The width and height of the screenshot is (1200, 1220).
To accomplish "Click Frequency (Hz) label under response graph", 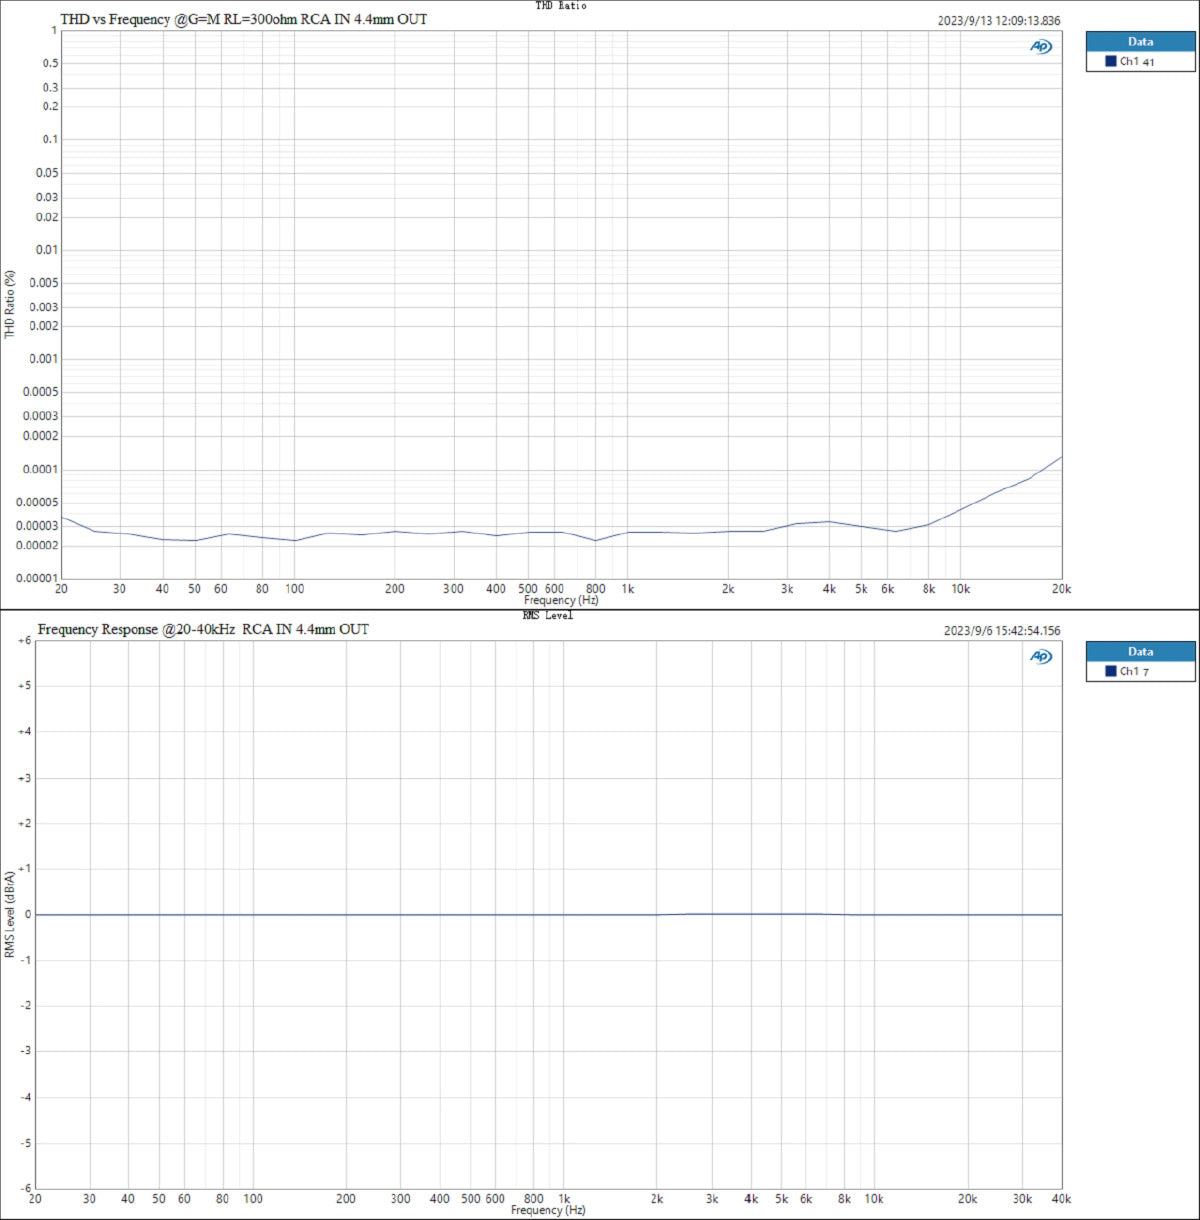I will click(x=548, y=1210).
